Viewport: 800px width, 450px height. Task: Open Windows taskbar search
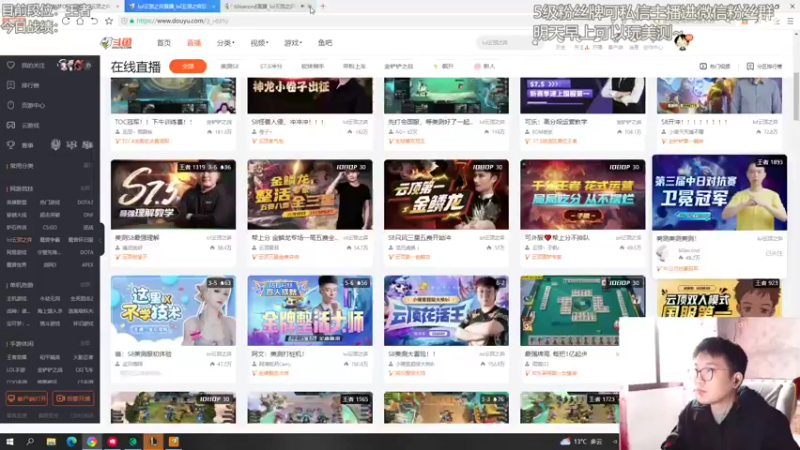(x=30, y=441)
